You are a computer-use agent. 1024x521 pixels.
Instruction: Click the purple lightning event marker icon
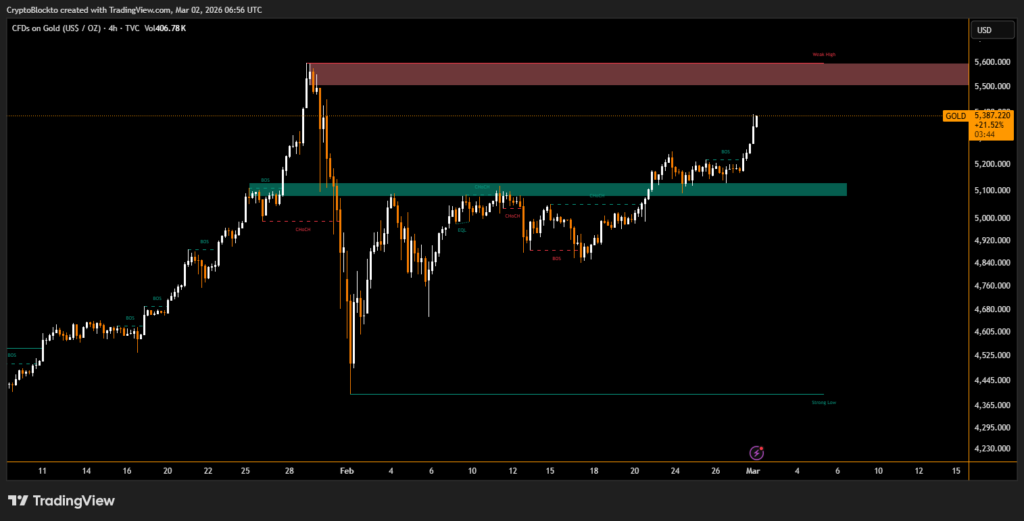click(757, 453)
